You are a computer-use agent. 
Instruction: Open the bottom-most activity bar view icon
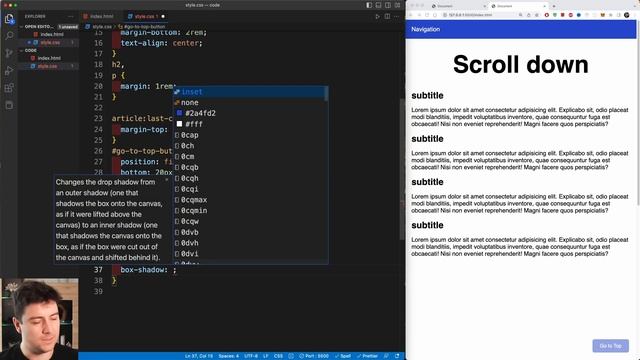pyautogui.click(x=9, y=105)
